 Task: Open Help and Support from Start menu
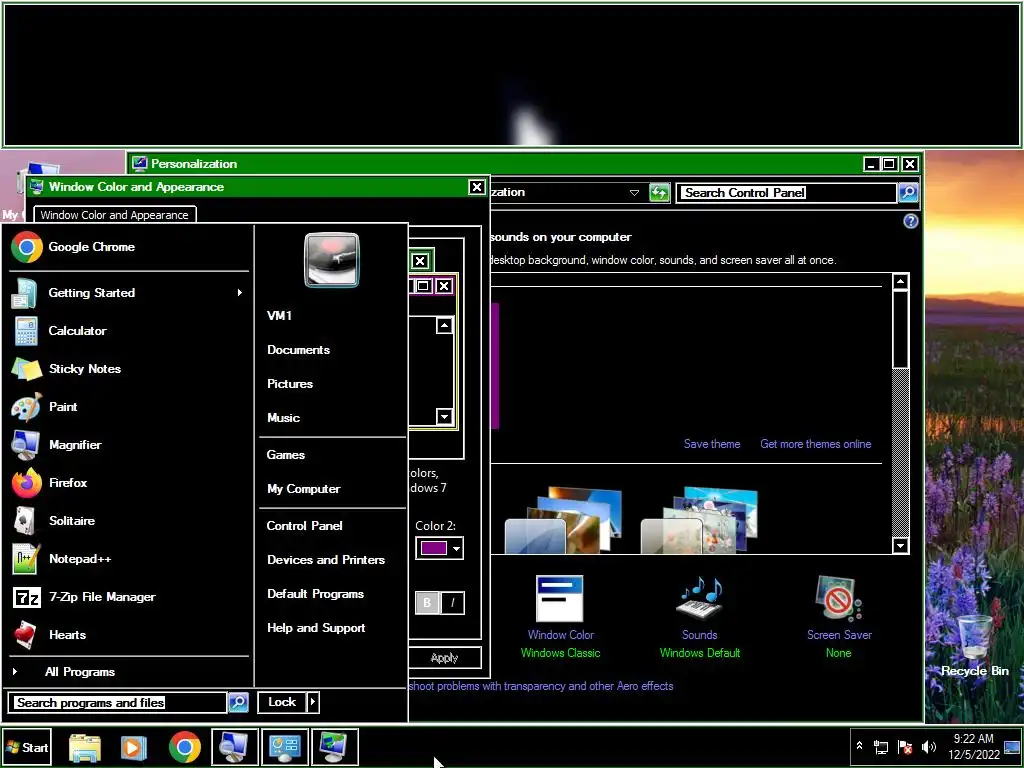[x=316, y=628]
